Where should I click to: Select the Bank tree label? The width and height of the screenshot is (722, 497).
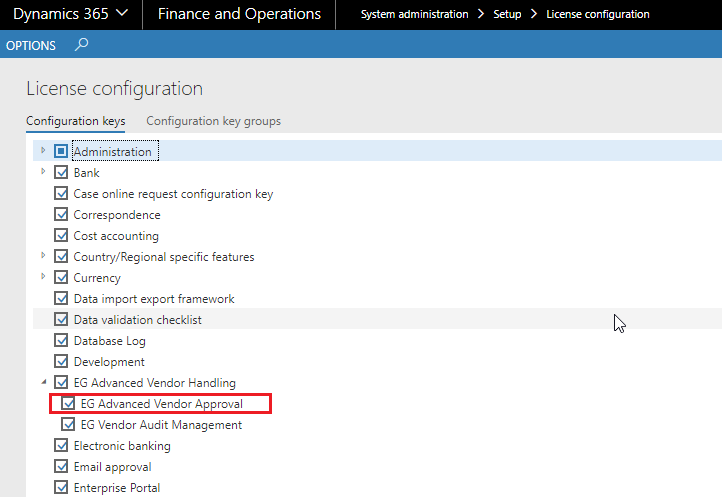(x=87, y=173)
